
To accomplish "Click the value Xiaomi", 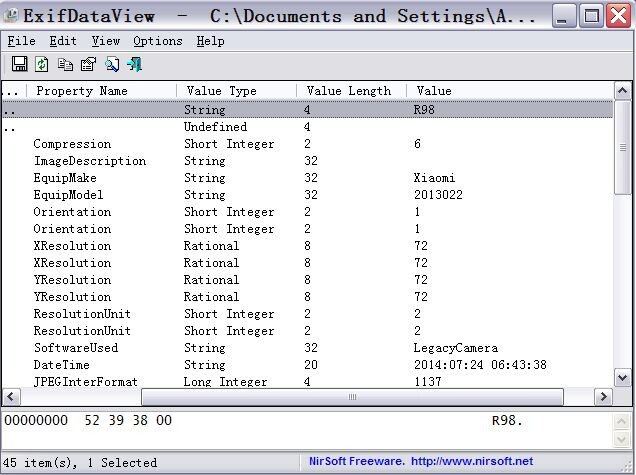I will coord(434,178).
